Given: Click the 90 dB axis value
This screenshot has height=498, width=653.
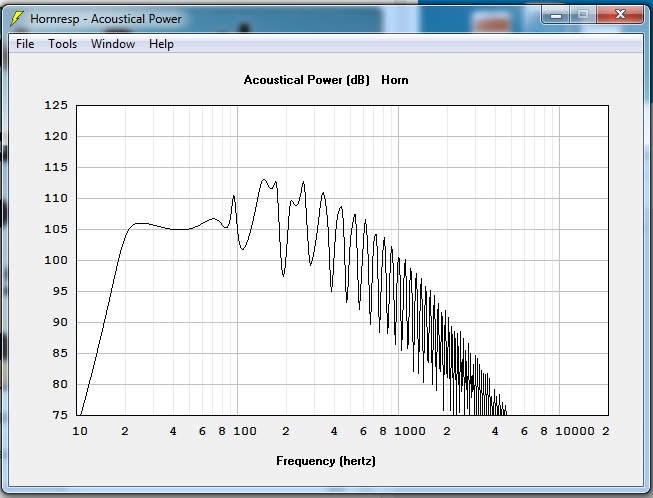Looking at the screenshot, I should [60, 322].
